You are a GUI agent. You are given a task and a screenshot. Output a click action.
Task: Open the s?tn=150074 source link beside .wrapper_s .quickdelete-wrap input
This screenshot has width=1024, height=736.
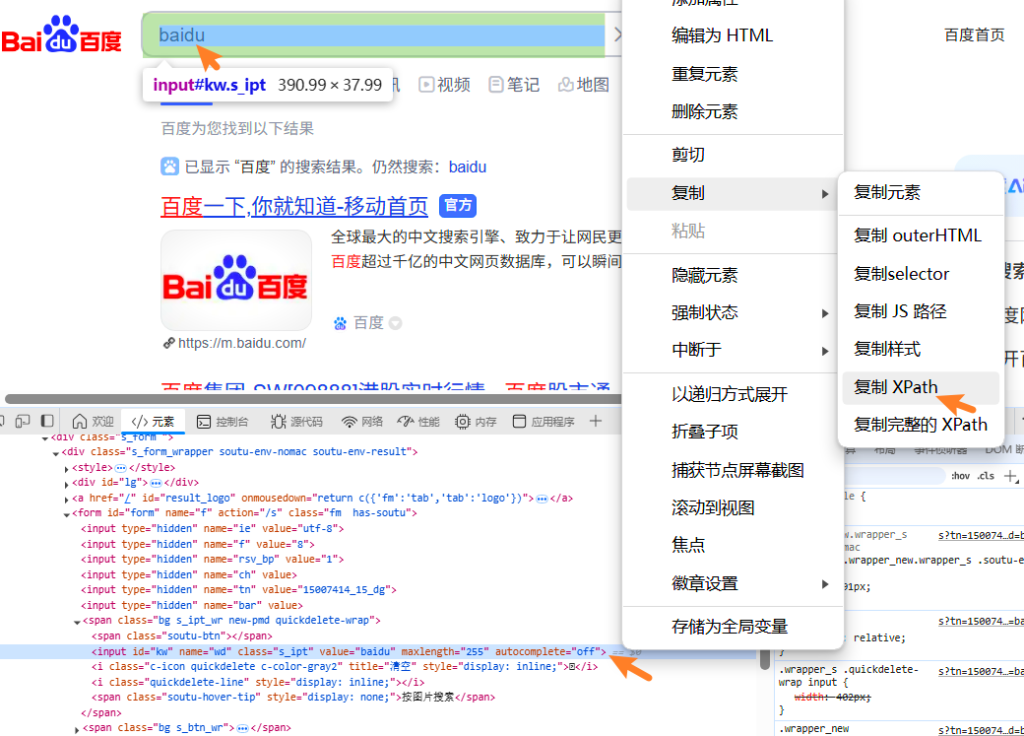point(981,671)
